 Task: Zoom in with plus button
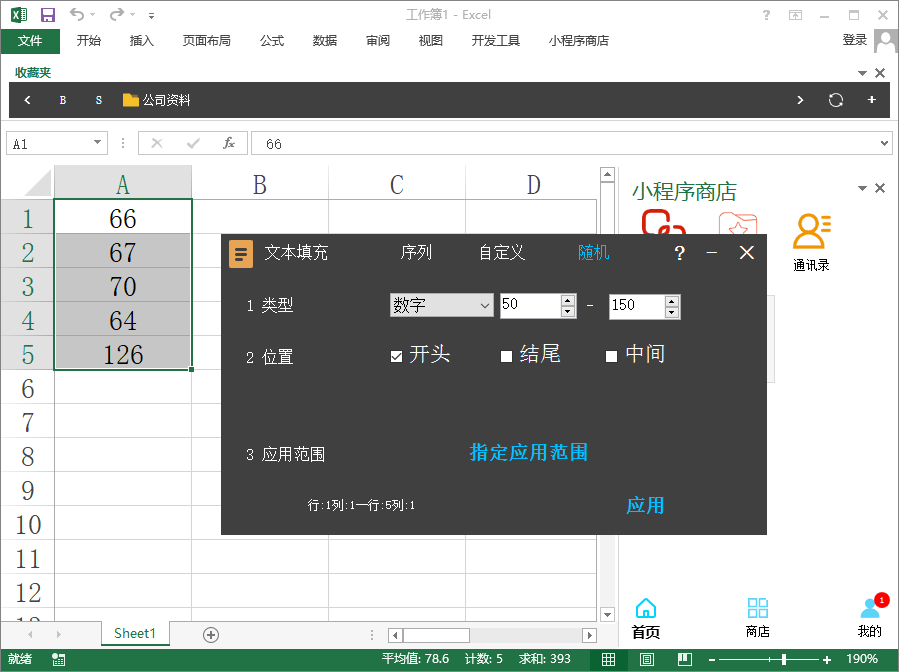click(x=826, y=660)
